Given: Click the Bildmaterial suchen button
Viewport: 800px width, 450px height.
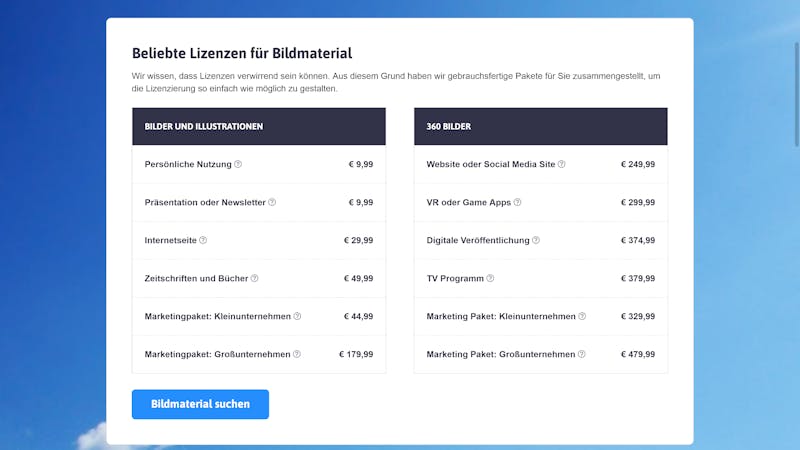Looking at the screenshot, I should pyautogui.click(x=200, y=404).
